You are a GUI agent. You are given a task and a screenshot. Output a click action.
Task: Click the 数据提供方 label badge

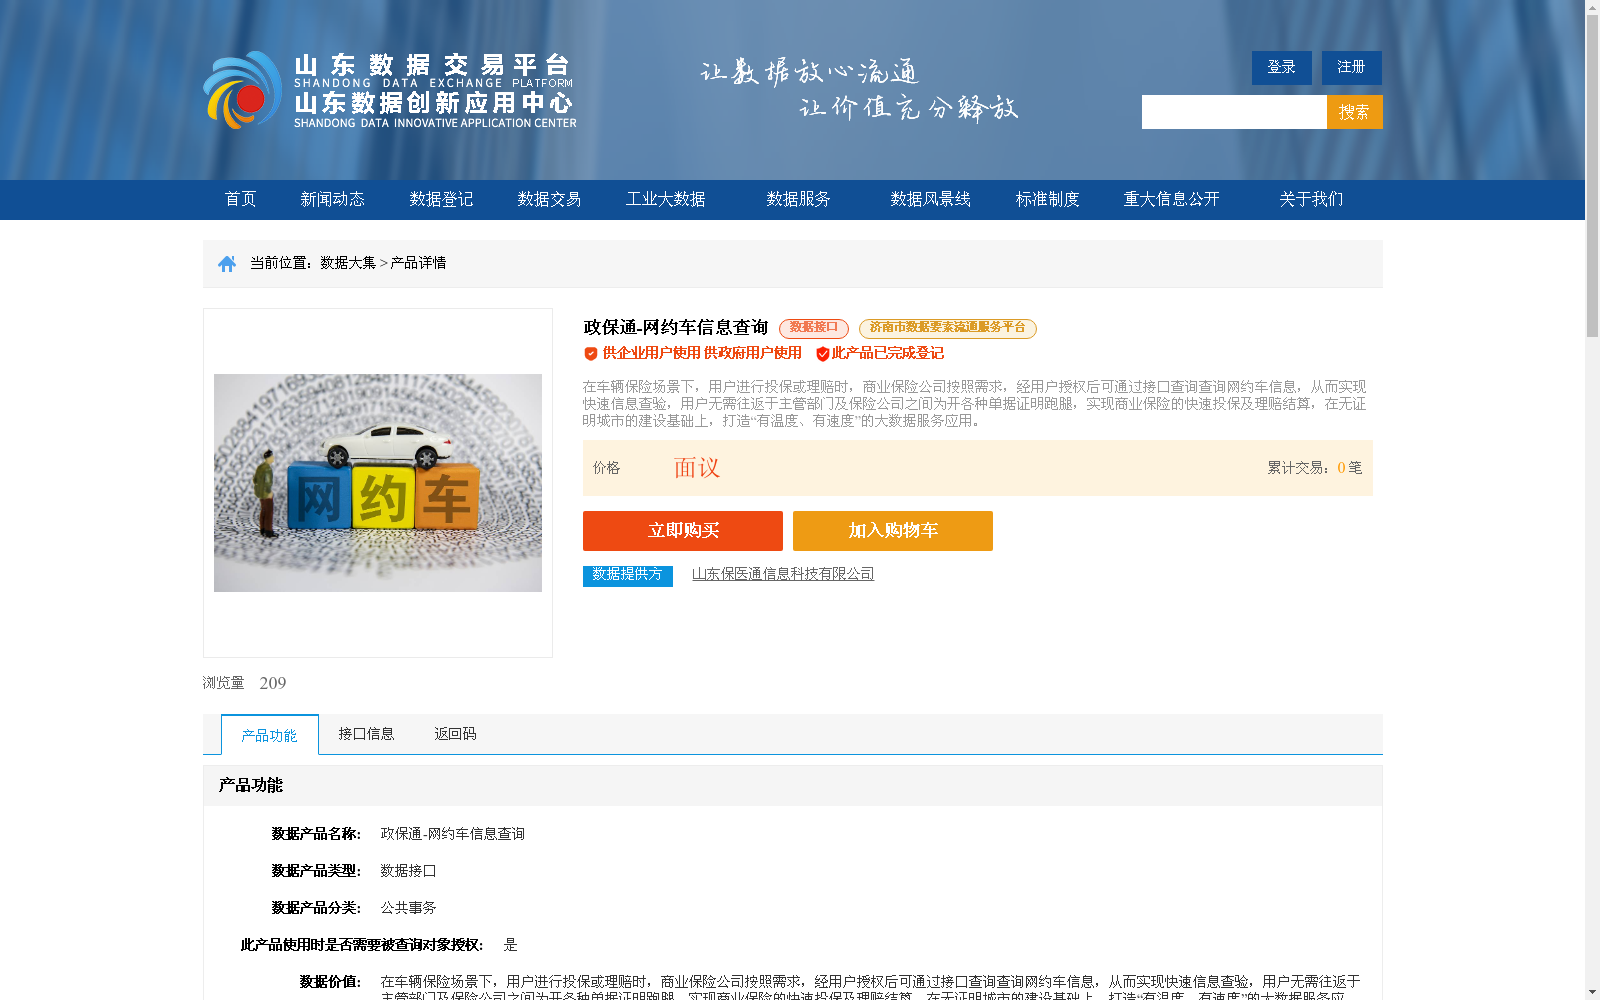(628, 575)
